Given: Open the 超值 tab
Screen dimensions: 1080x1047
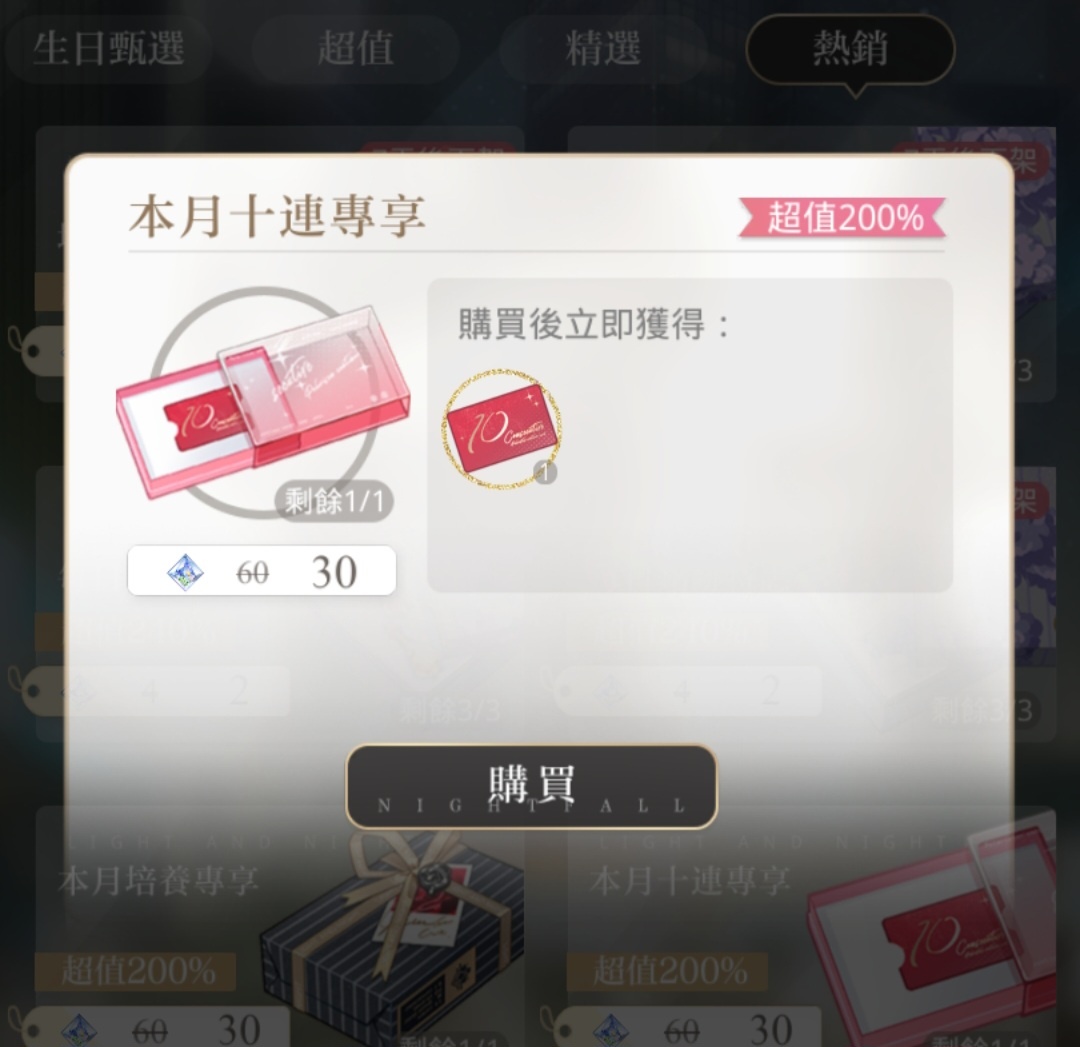Looking at the screenshot, I should 355,48.
